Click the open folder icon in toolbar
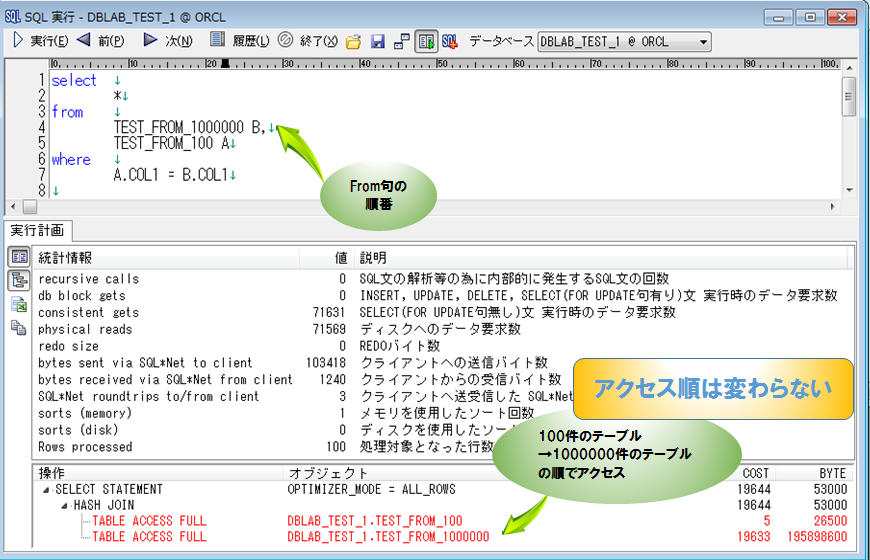870x560 pixels. pos(353,42)
